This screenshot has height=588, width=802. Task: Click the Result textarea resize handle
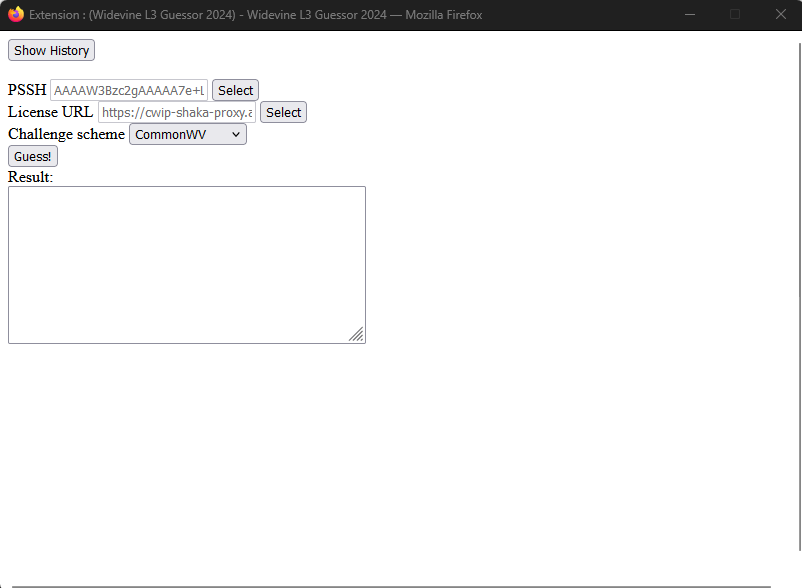(357, 334)
